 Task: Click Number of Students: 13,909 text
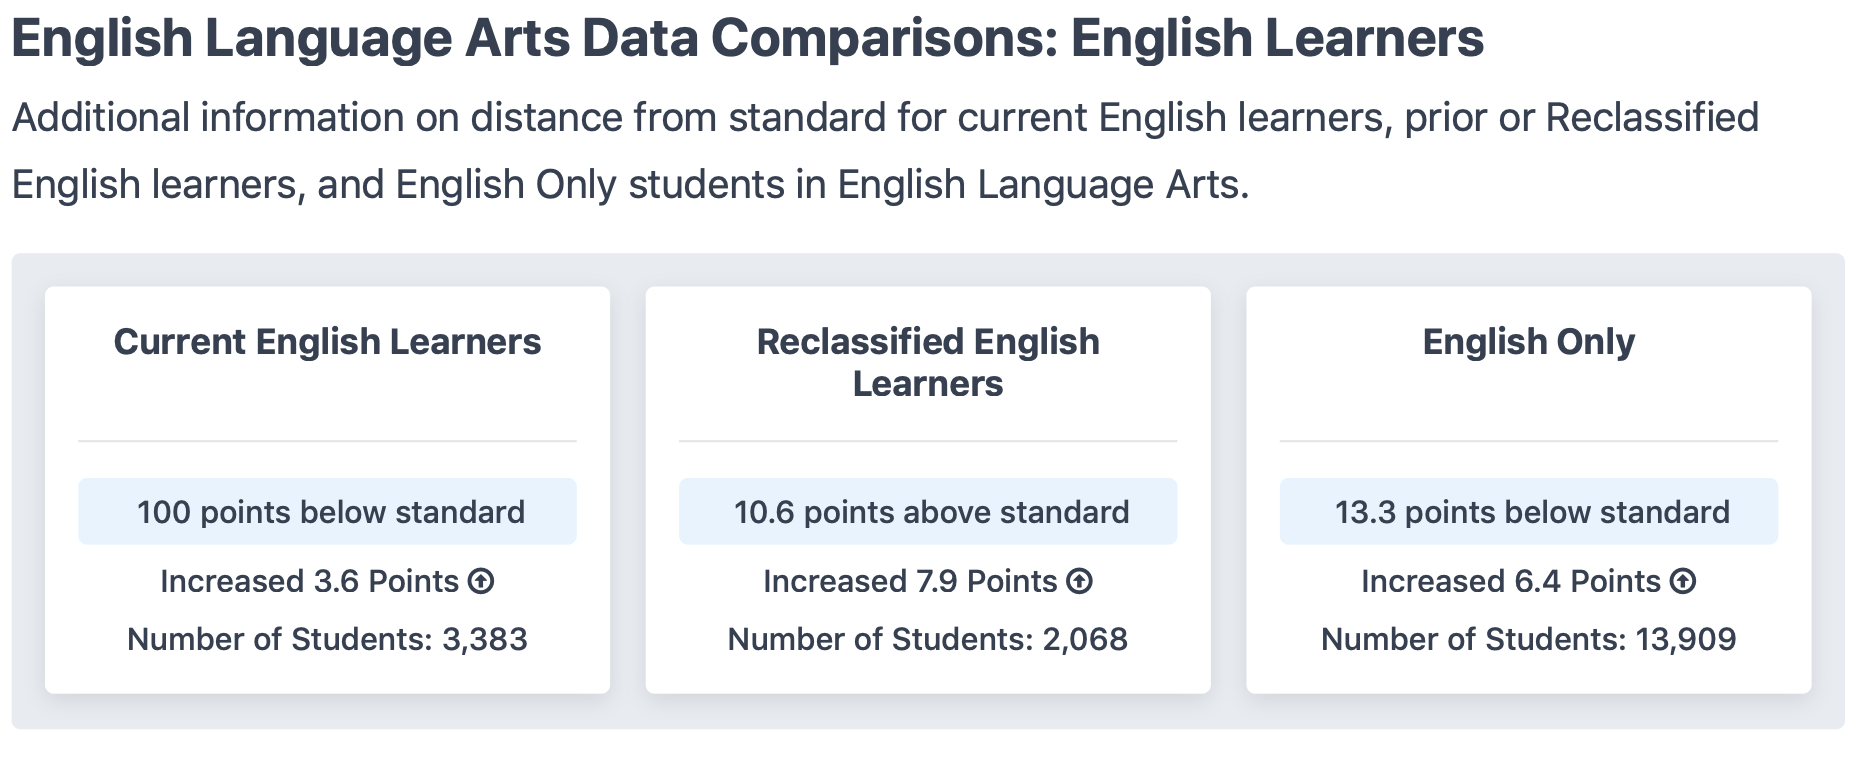[x=1528, y=639]
